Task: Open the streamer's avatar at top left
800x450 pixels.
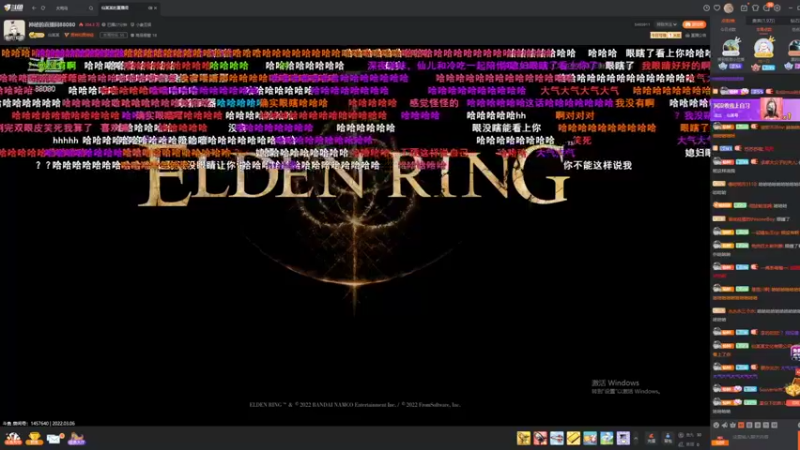Action: coord(14,31)
